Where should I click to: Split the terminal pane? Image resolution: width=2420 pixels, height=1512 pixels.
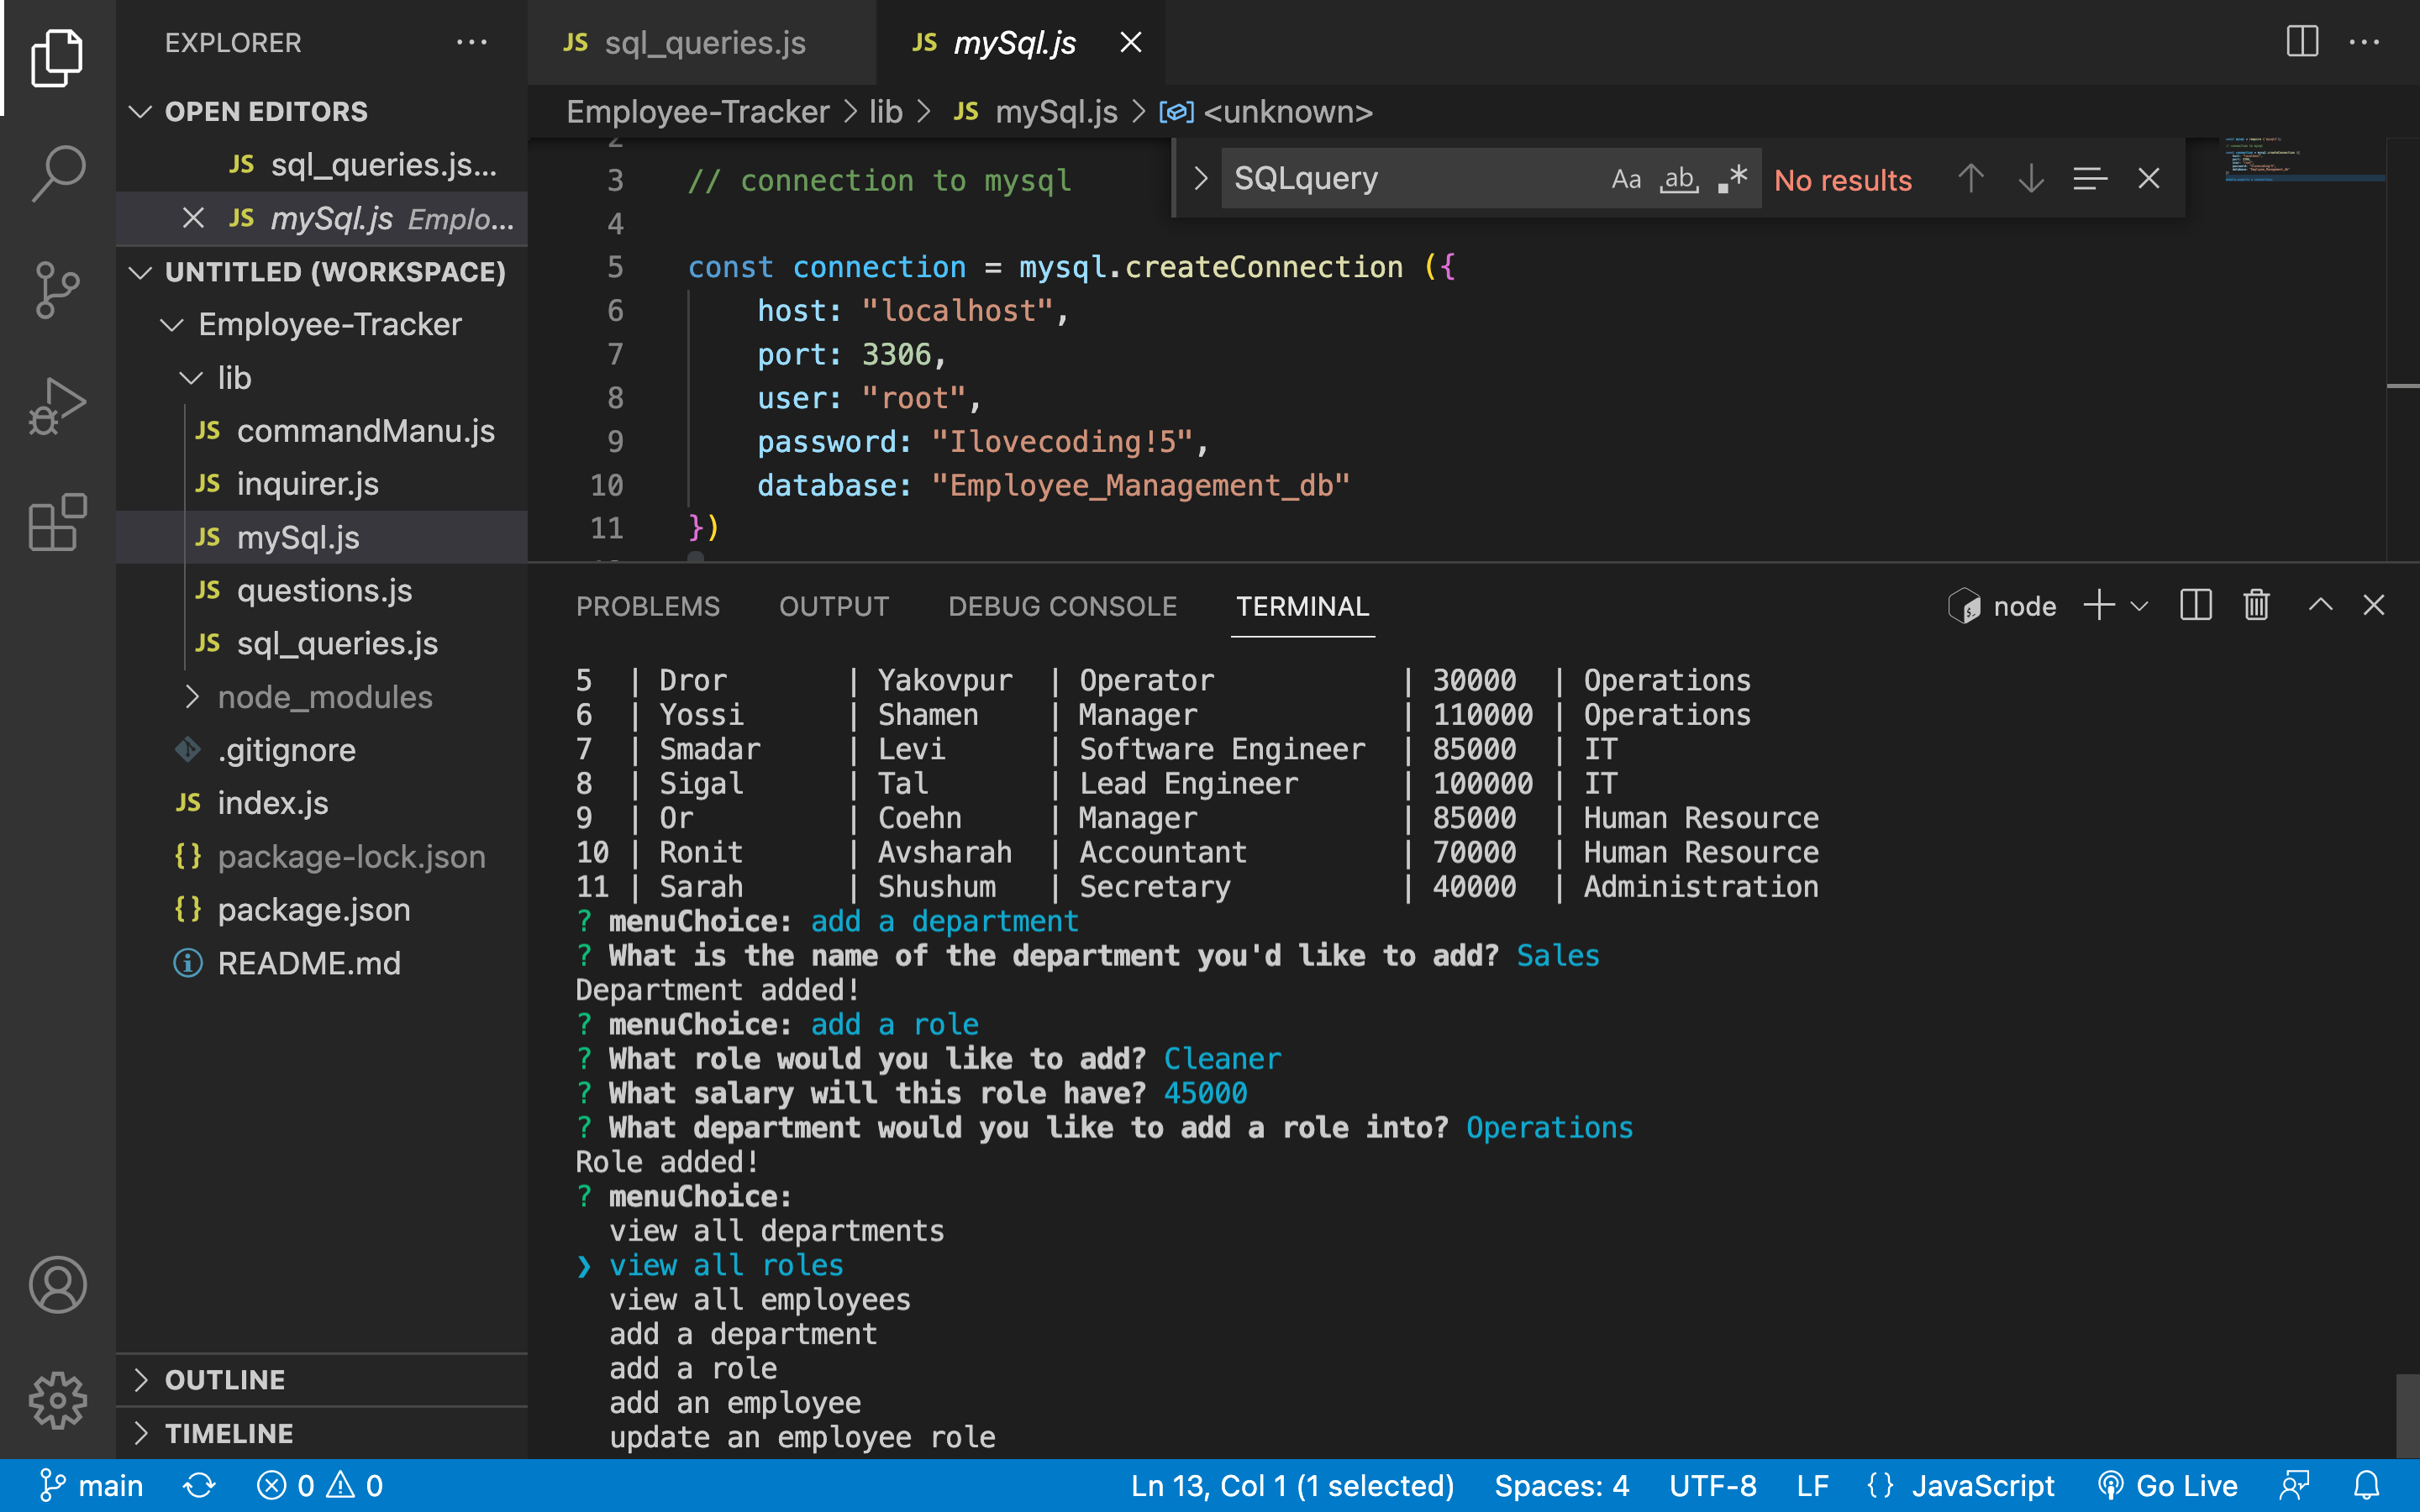(x=2194, y=605)
